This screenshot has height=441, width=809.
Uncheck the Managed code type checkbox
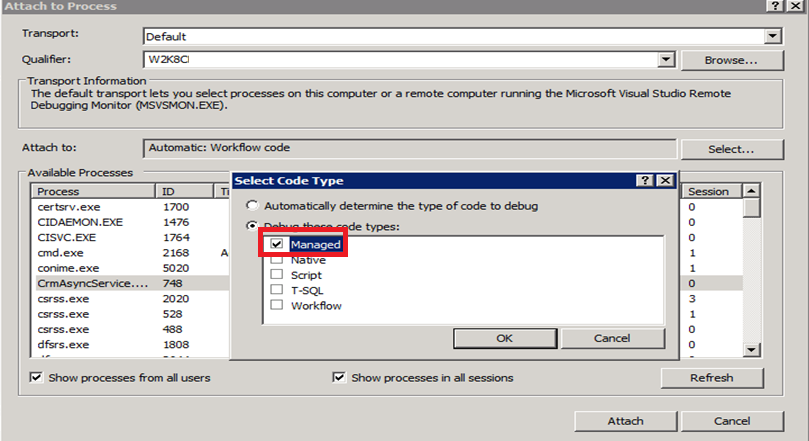[x=277, y=244]
